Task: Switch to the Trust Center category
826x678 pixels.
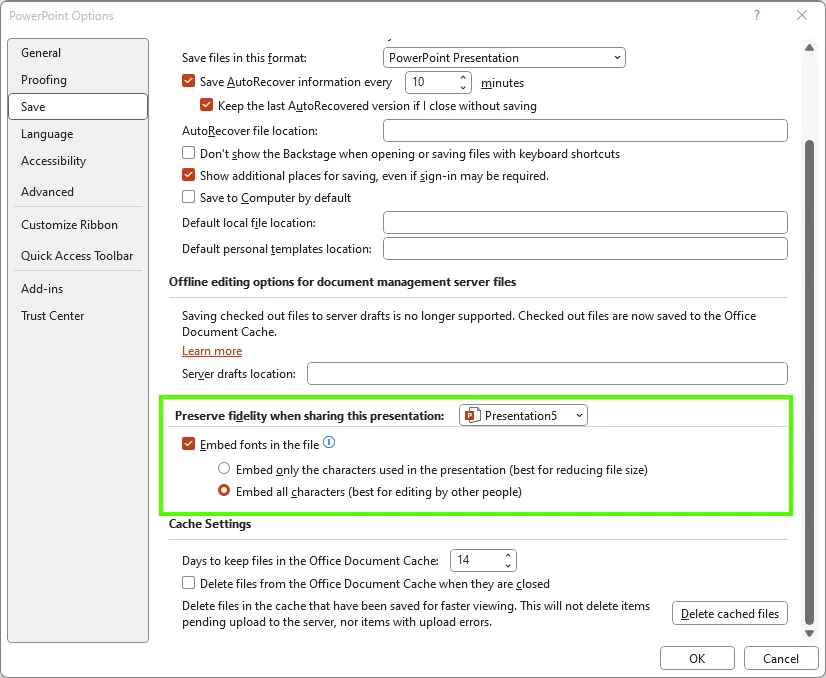Action: (53, 316)
